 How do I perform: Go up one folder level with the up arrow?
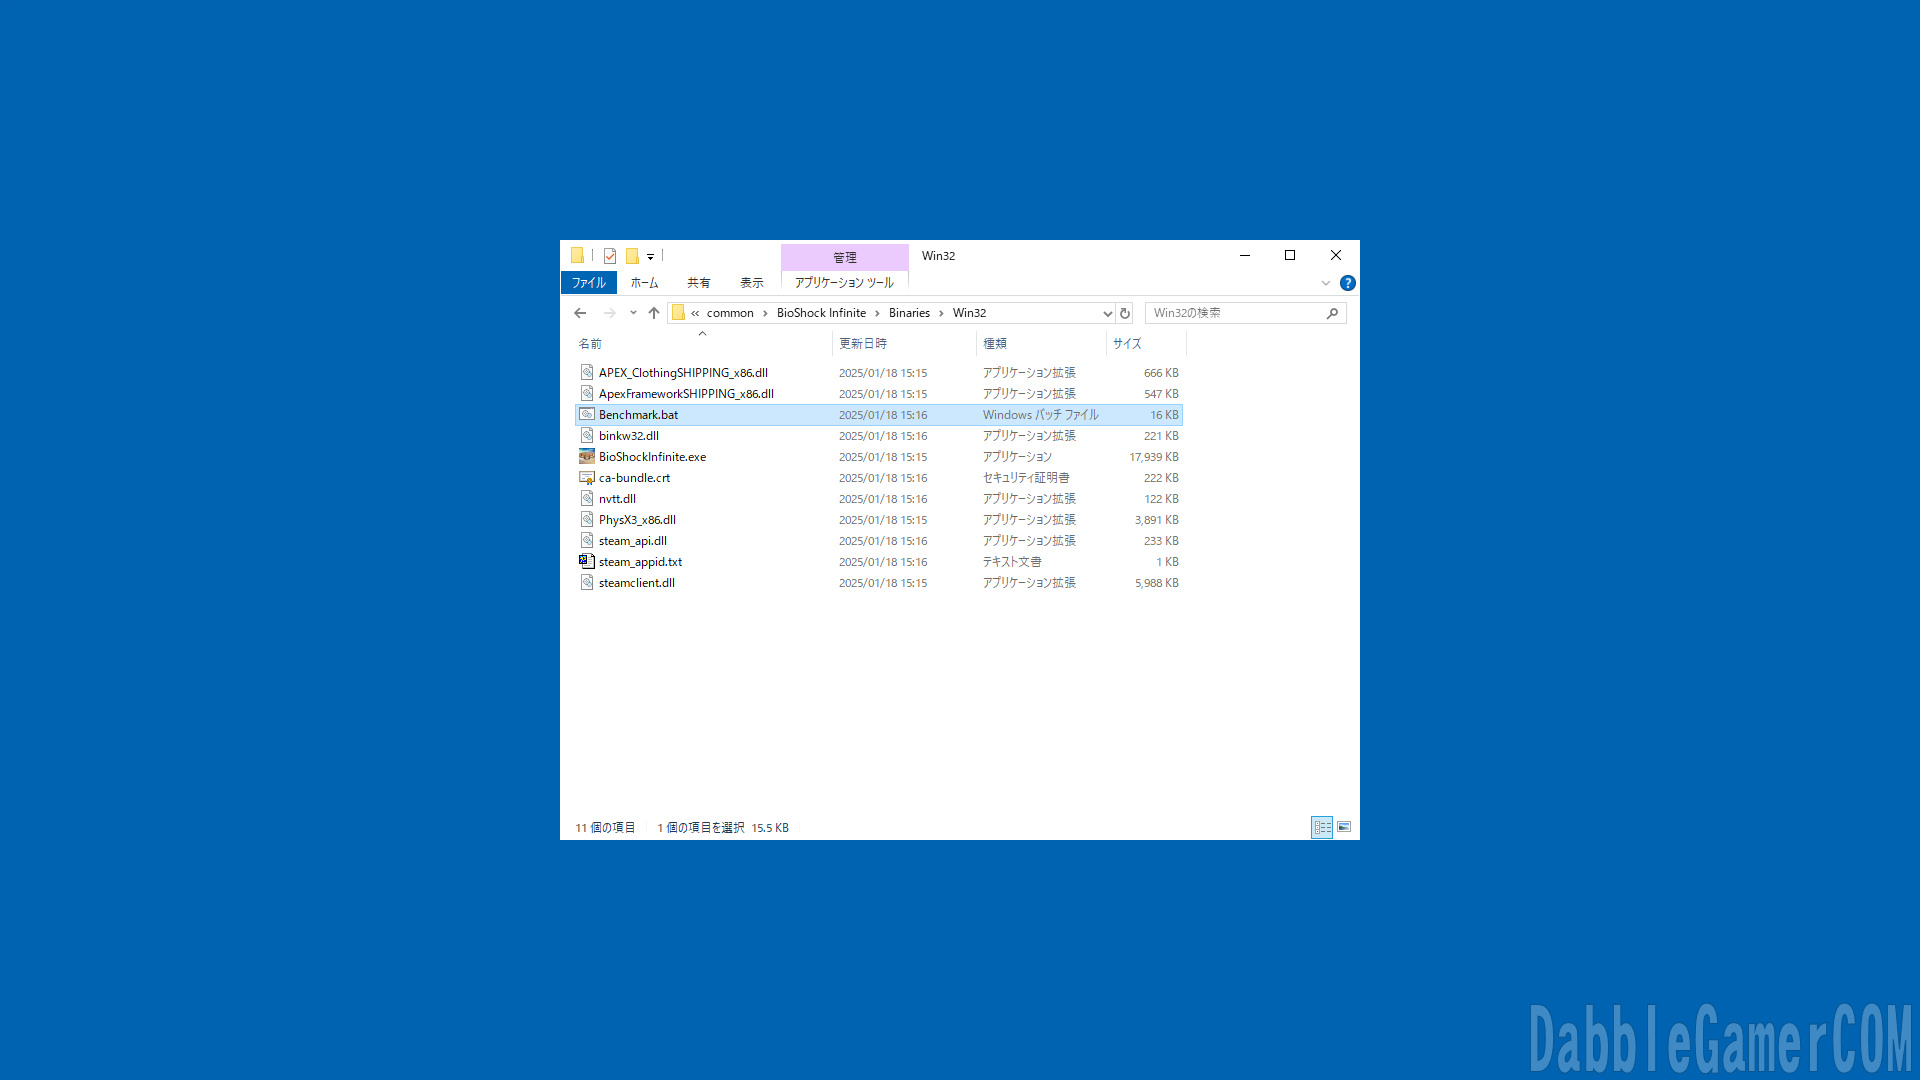pos(654,313)
